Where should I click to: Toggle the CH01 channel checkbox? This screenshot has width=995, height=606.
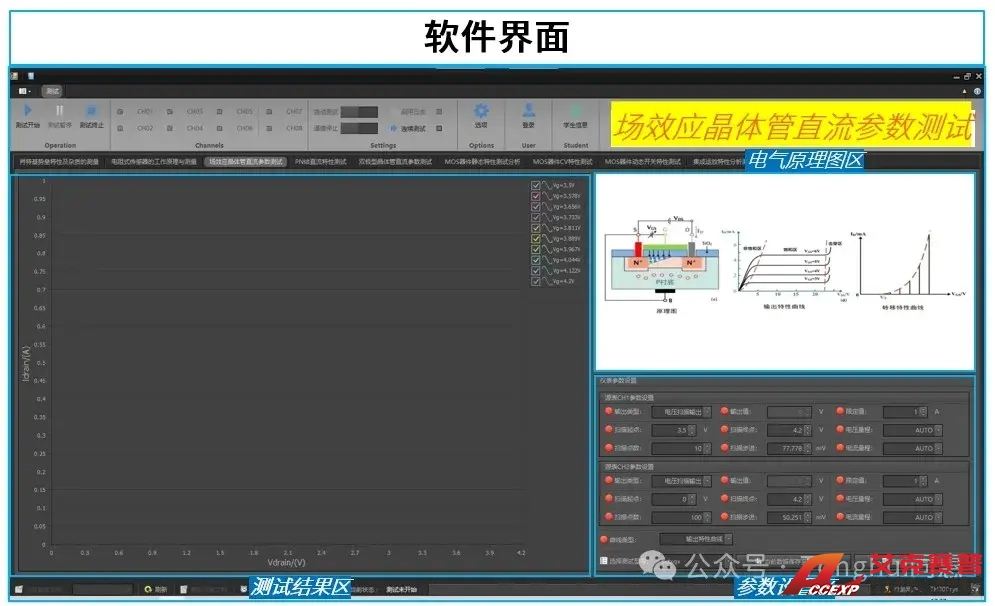click(x=120, y=112)
